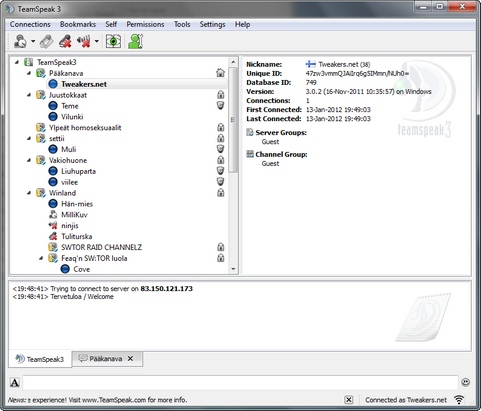The image size is (481, 411).
Task: Click the Finland flag by the nickname
Action: click(311, 64)
